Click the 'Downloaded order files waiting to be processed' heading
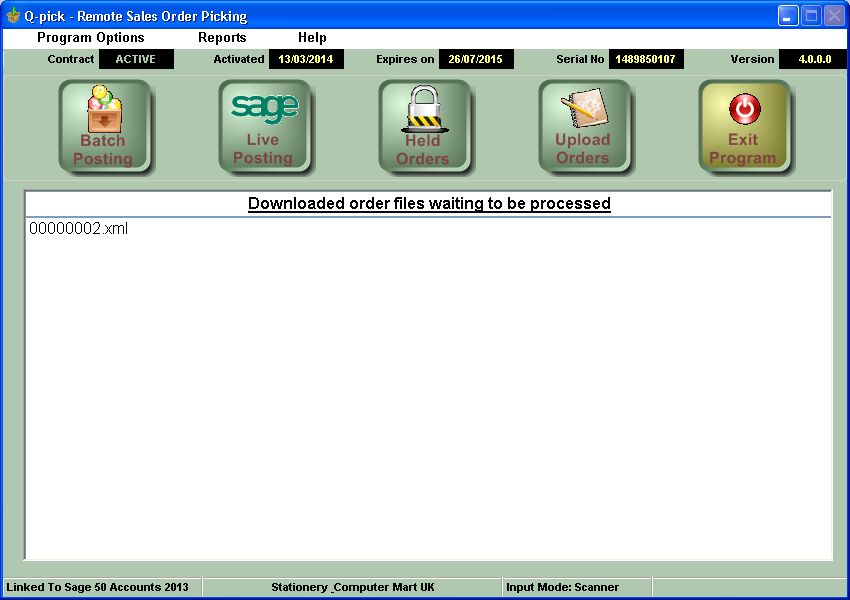850x600 pixels. pos(429,203)
